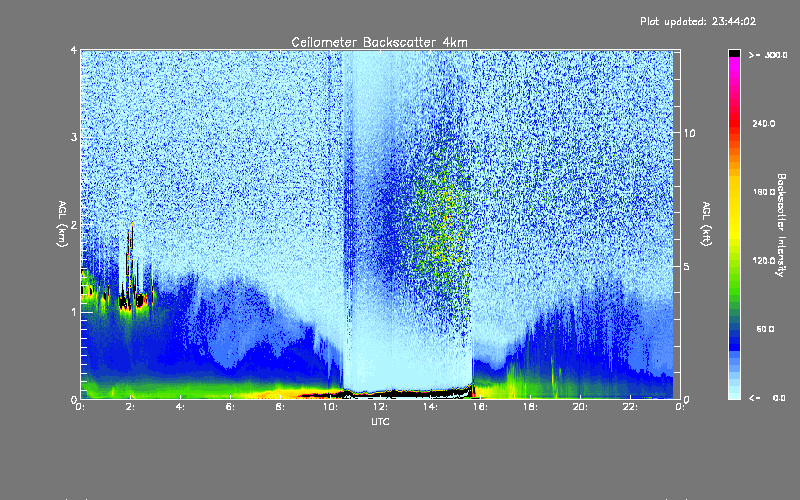Viewport: 800px width, 500px height.
Task: Select the "60.0" colorbar label
Action: point(765,329)
